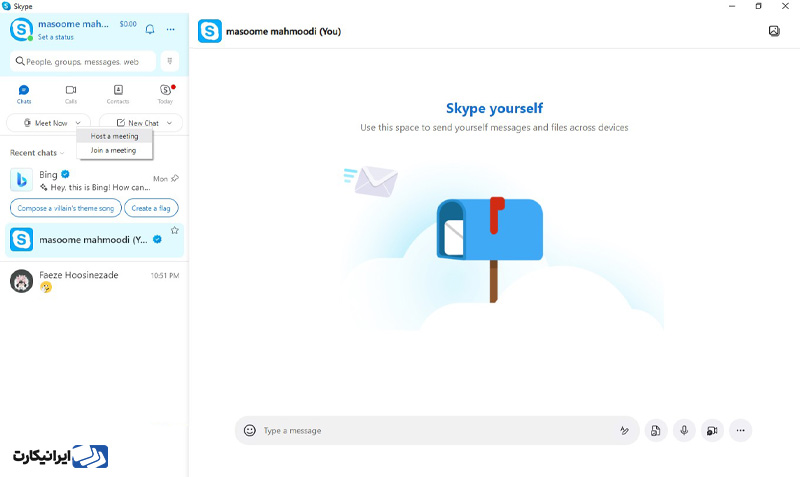
Task: Switch to the Today tab
Action: point(165,94)
